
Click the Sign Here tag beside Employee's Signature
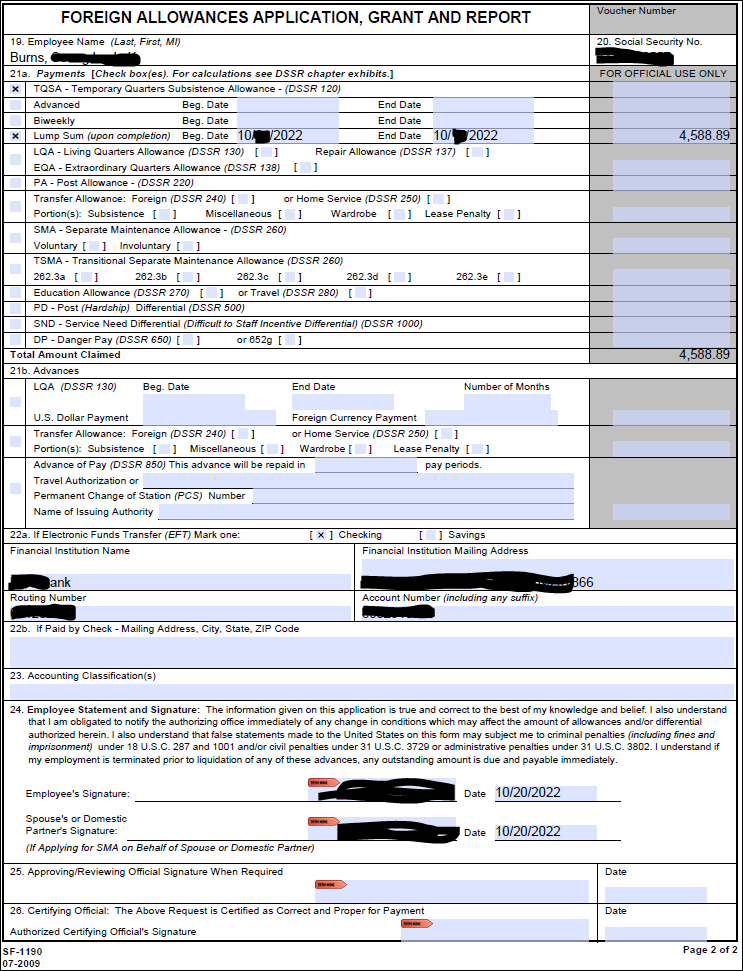pyautogui.click(x=323, y=783)
